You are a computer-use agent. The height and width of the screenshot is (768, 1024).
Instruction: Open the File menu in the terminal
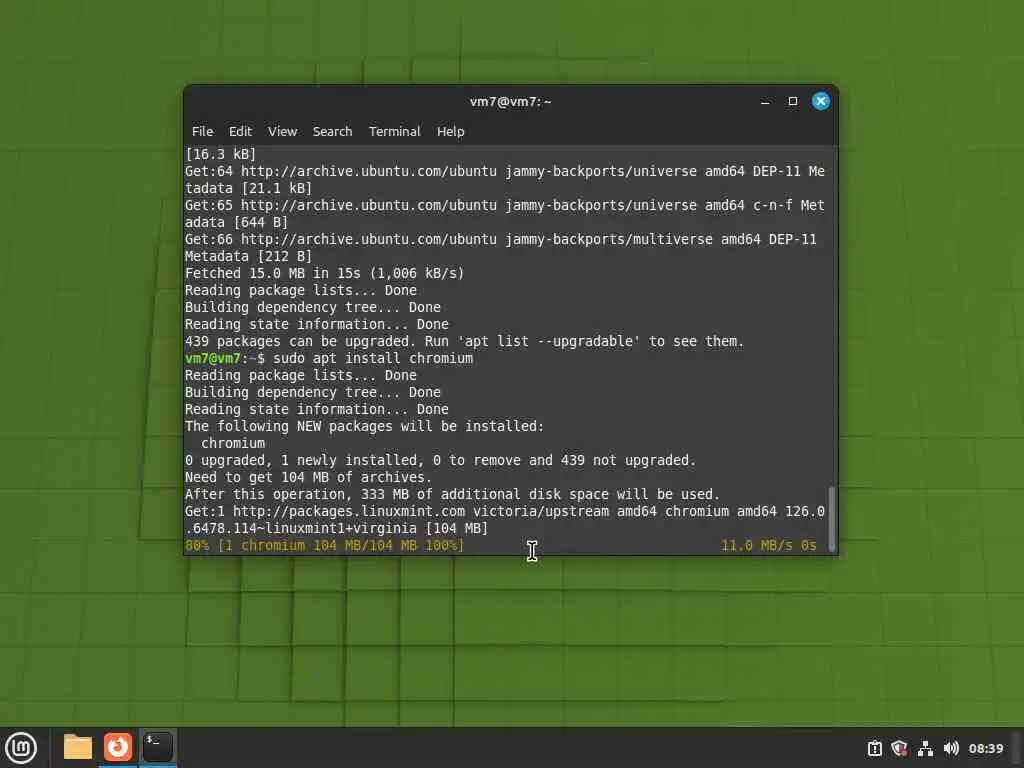(x=202, y=131)
